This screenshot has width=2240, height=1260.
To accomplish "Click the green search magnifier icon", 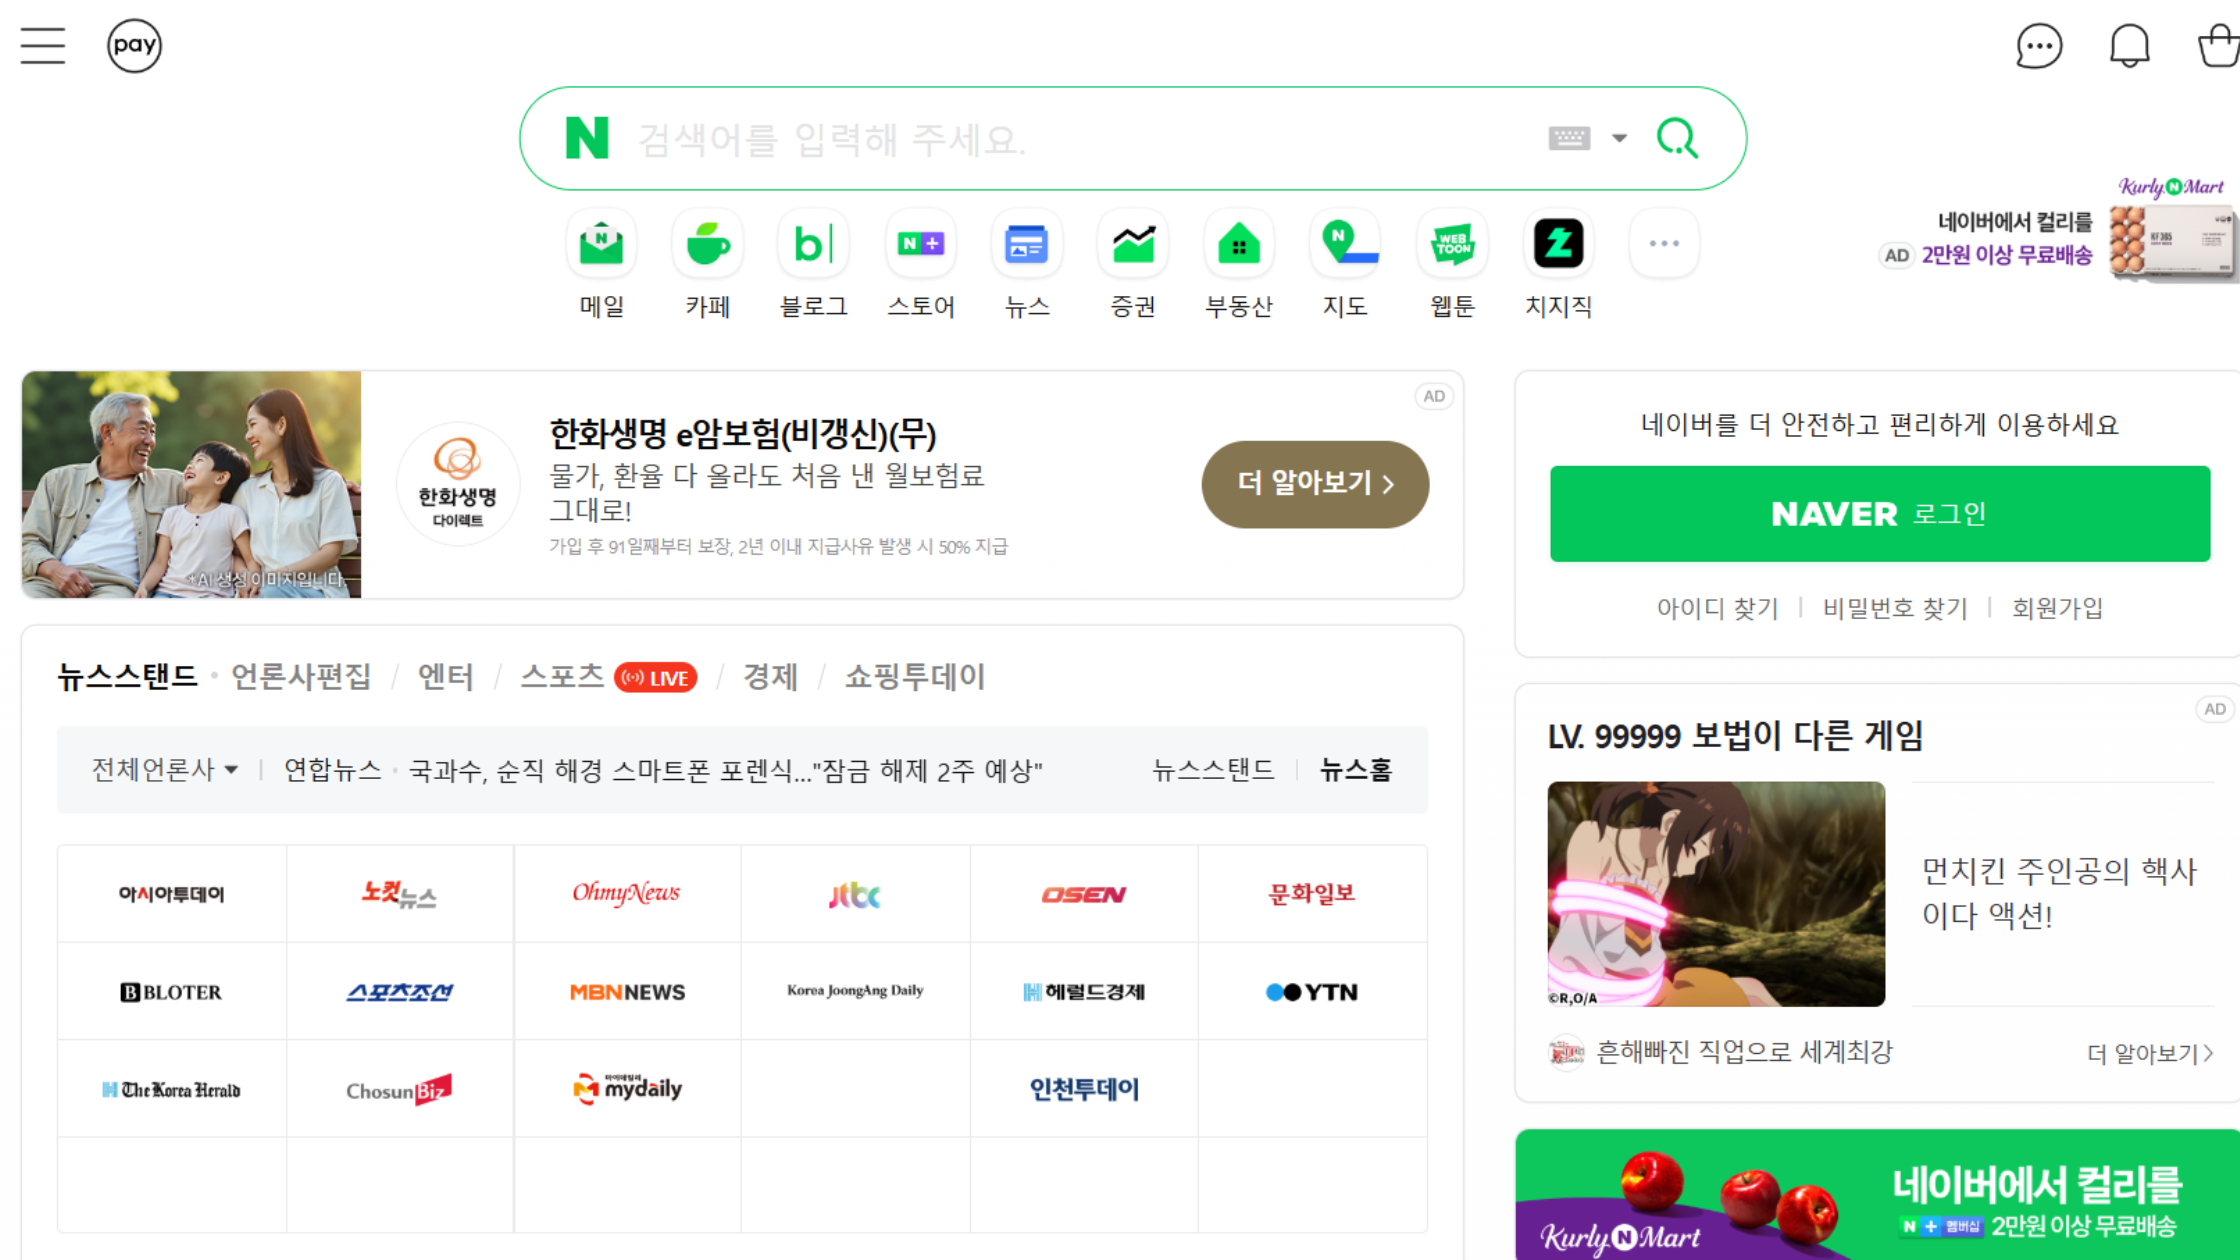I will pos(1677,138).
